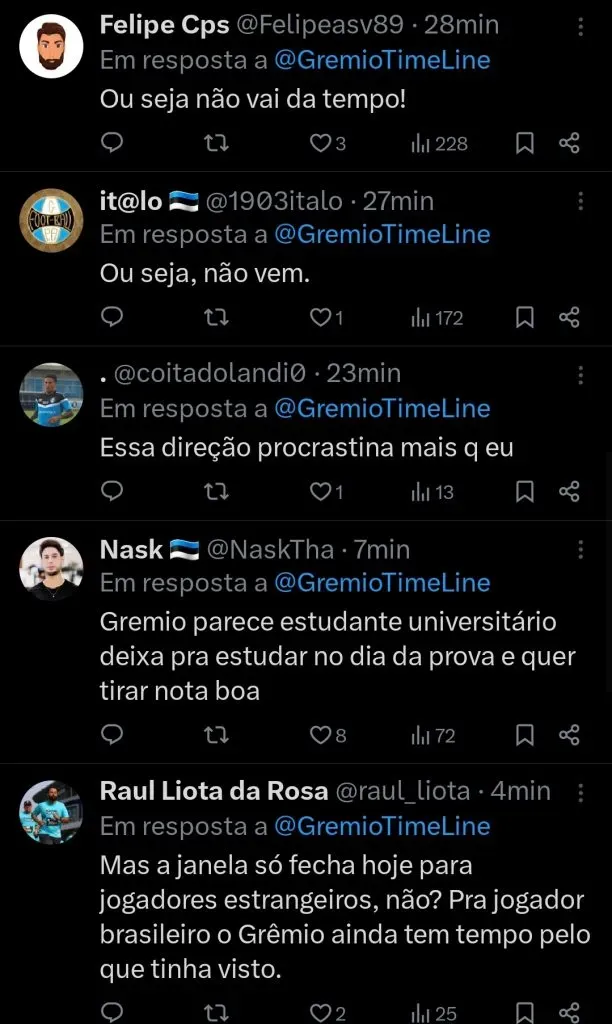Bookmark Felipe Cps's tweet

coord(524,143)
